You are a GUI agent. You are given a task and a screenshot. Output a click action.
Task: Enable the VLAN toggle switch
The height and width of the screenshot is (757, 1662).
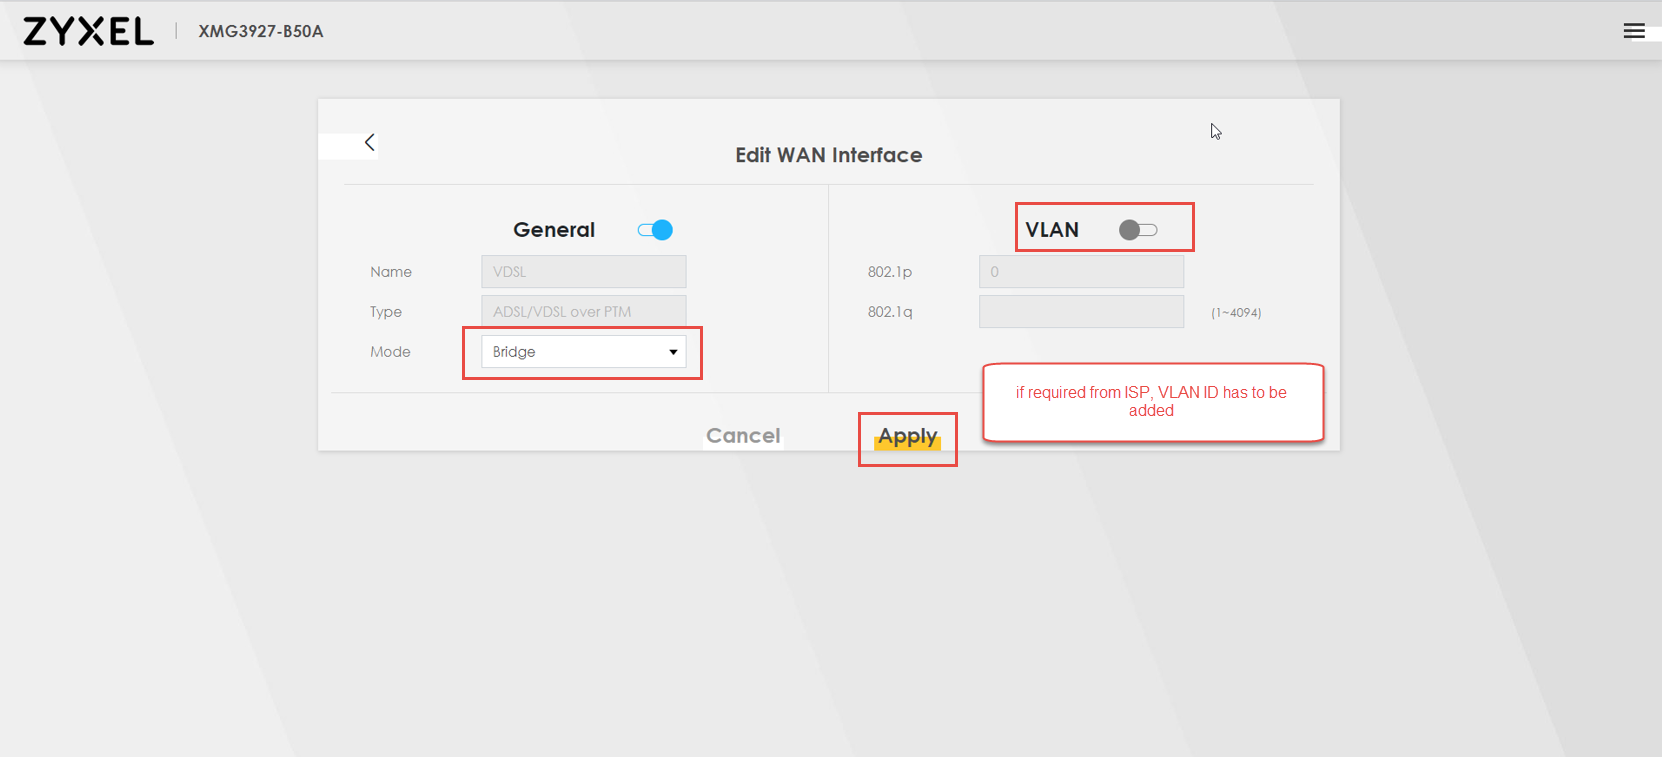(1138, 230)
